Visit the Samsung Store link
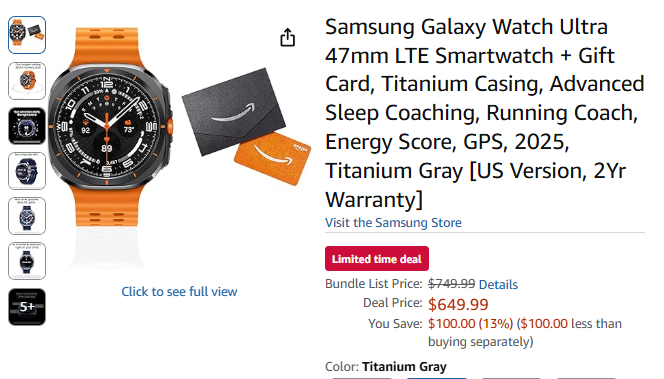The width and height of the screenshot is (664, 379). [393, 223]
